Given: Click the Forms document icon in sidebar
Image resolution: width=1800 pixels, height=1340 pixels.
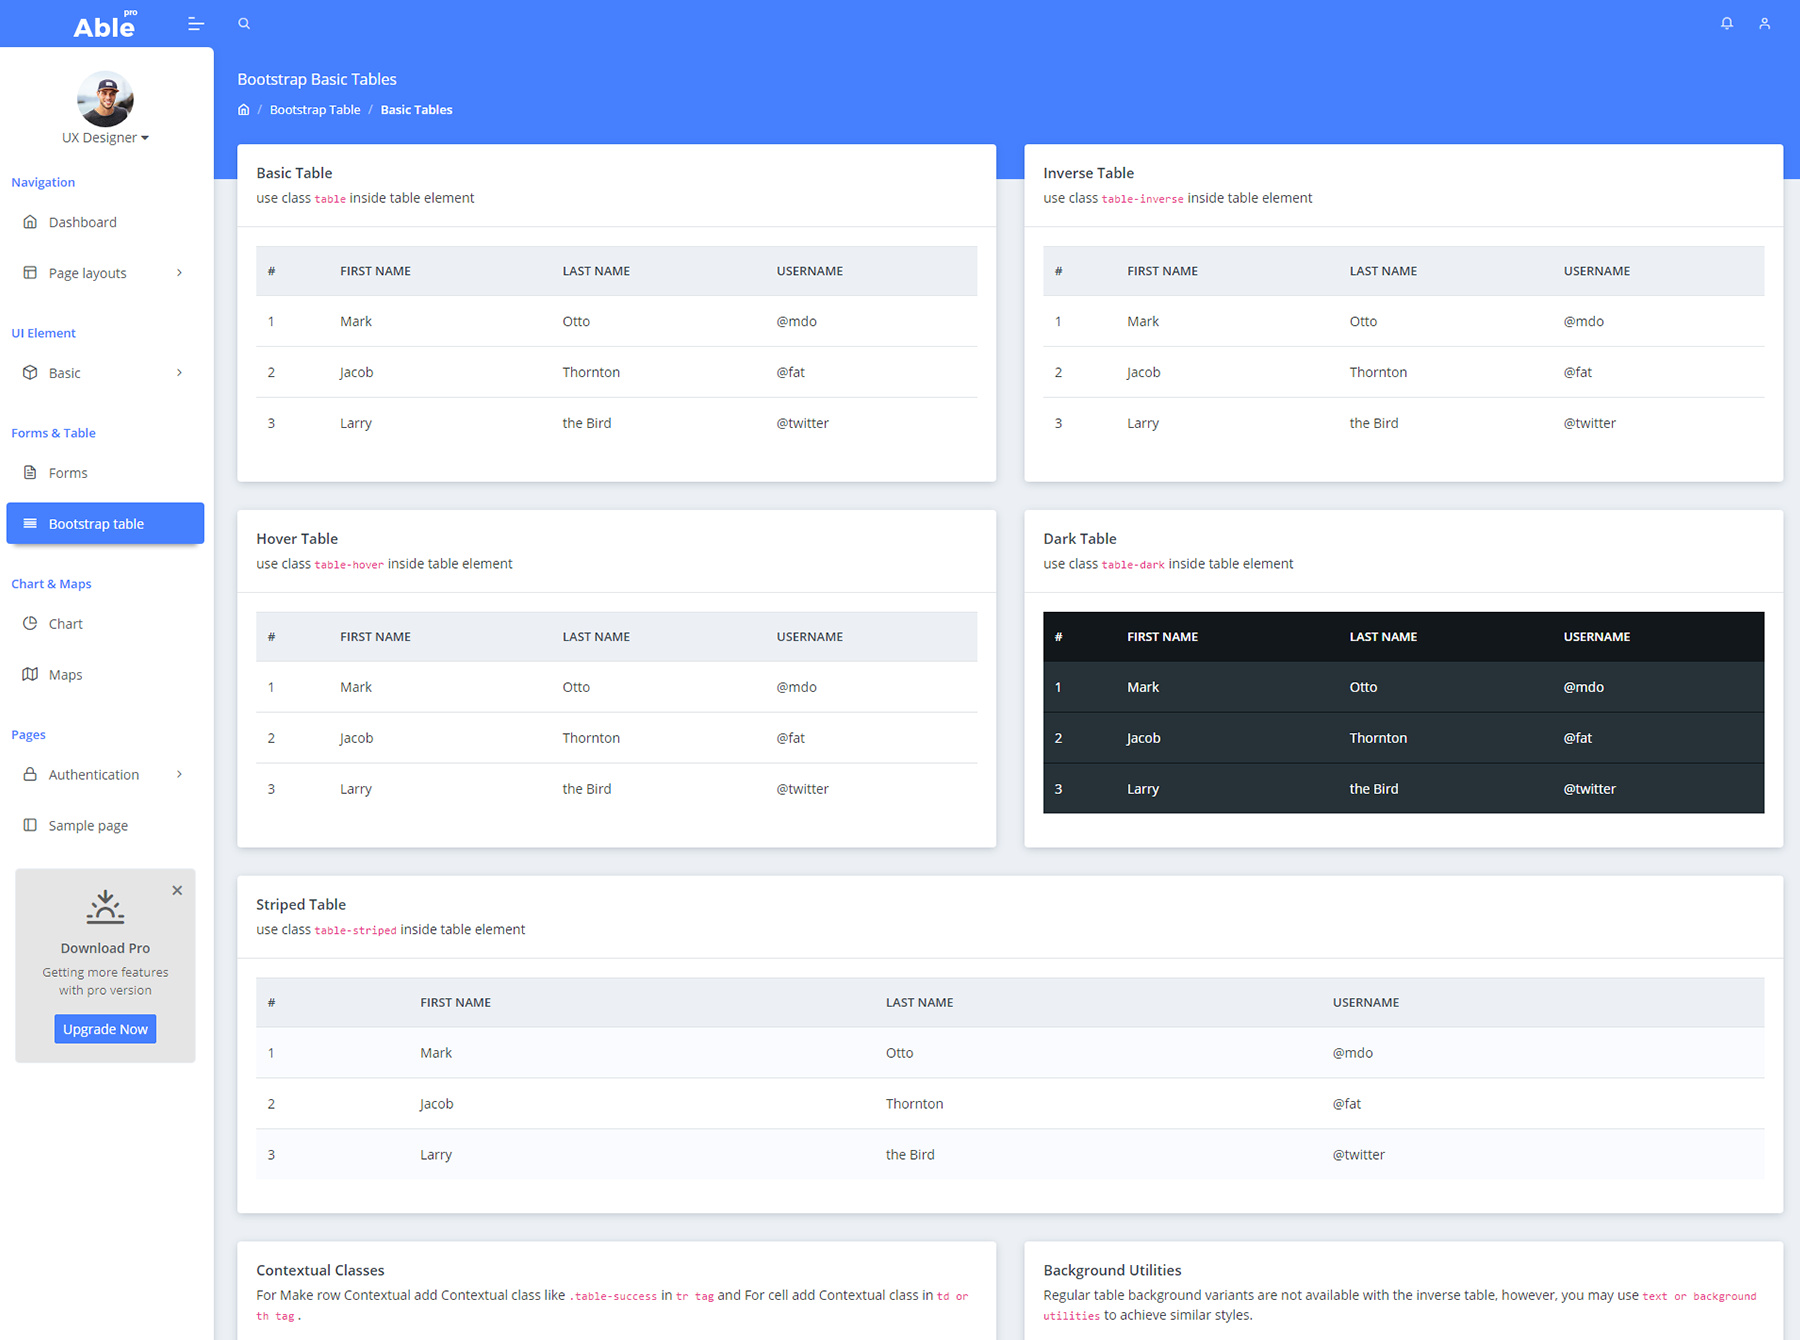Looking at the screenshot, I should (30, 473).
